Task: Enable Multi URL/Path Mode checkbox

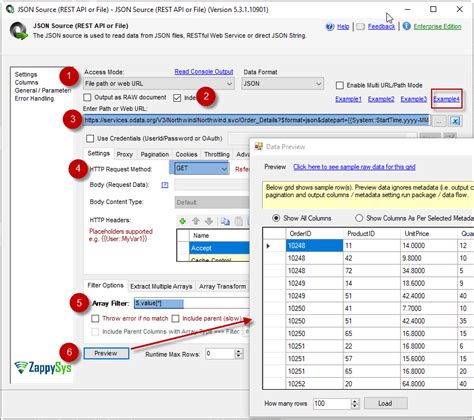Action: [x=340, y=85]
